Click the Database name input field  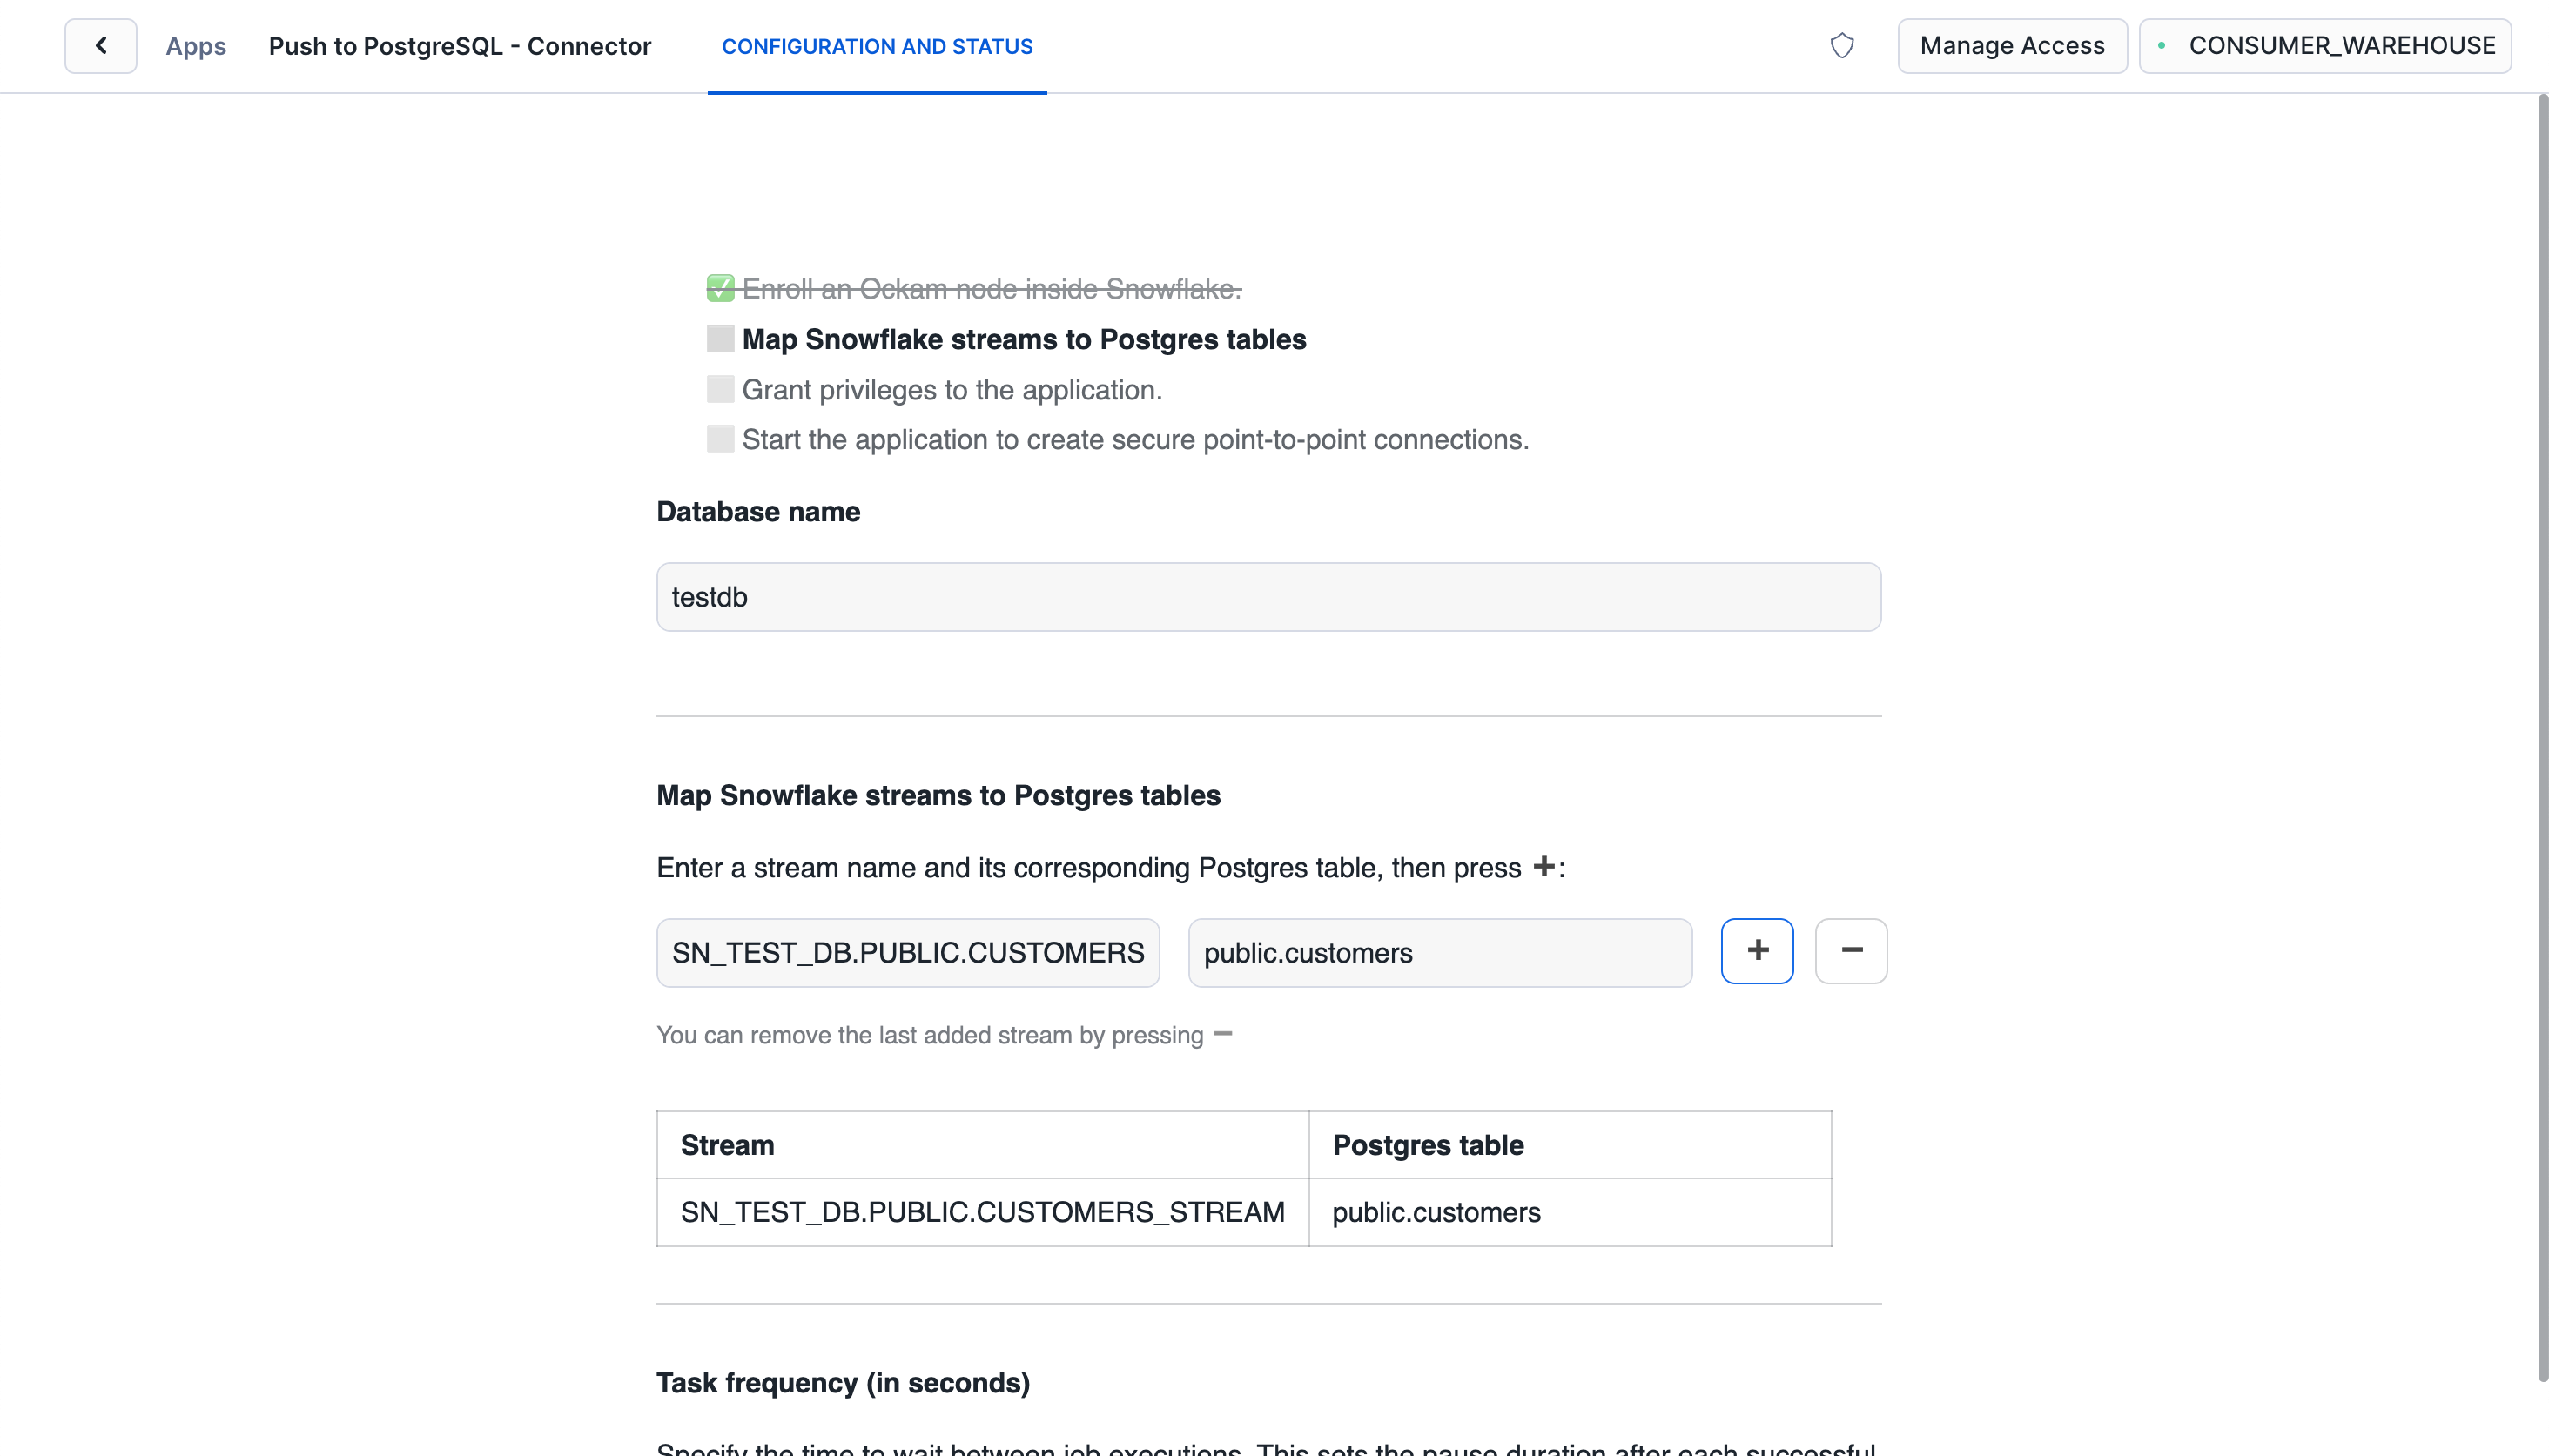pos(1269,597)
